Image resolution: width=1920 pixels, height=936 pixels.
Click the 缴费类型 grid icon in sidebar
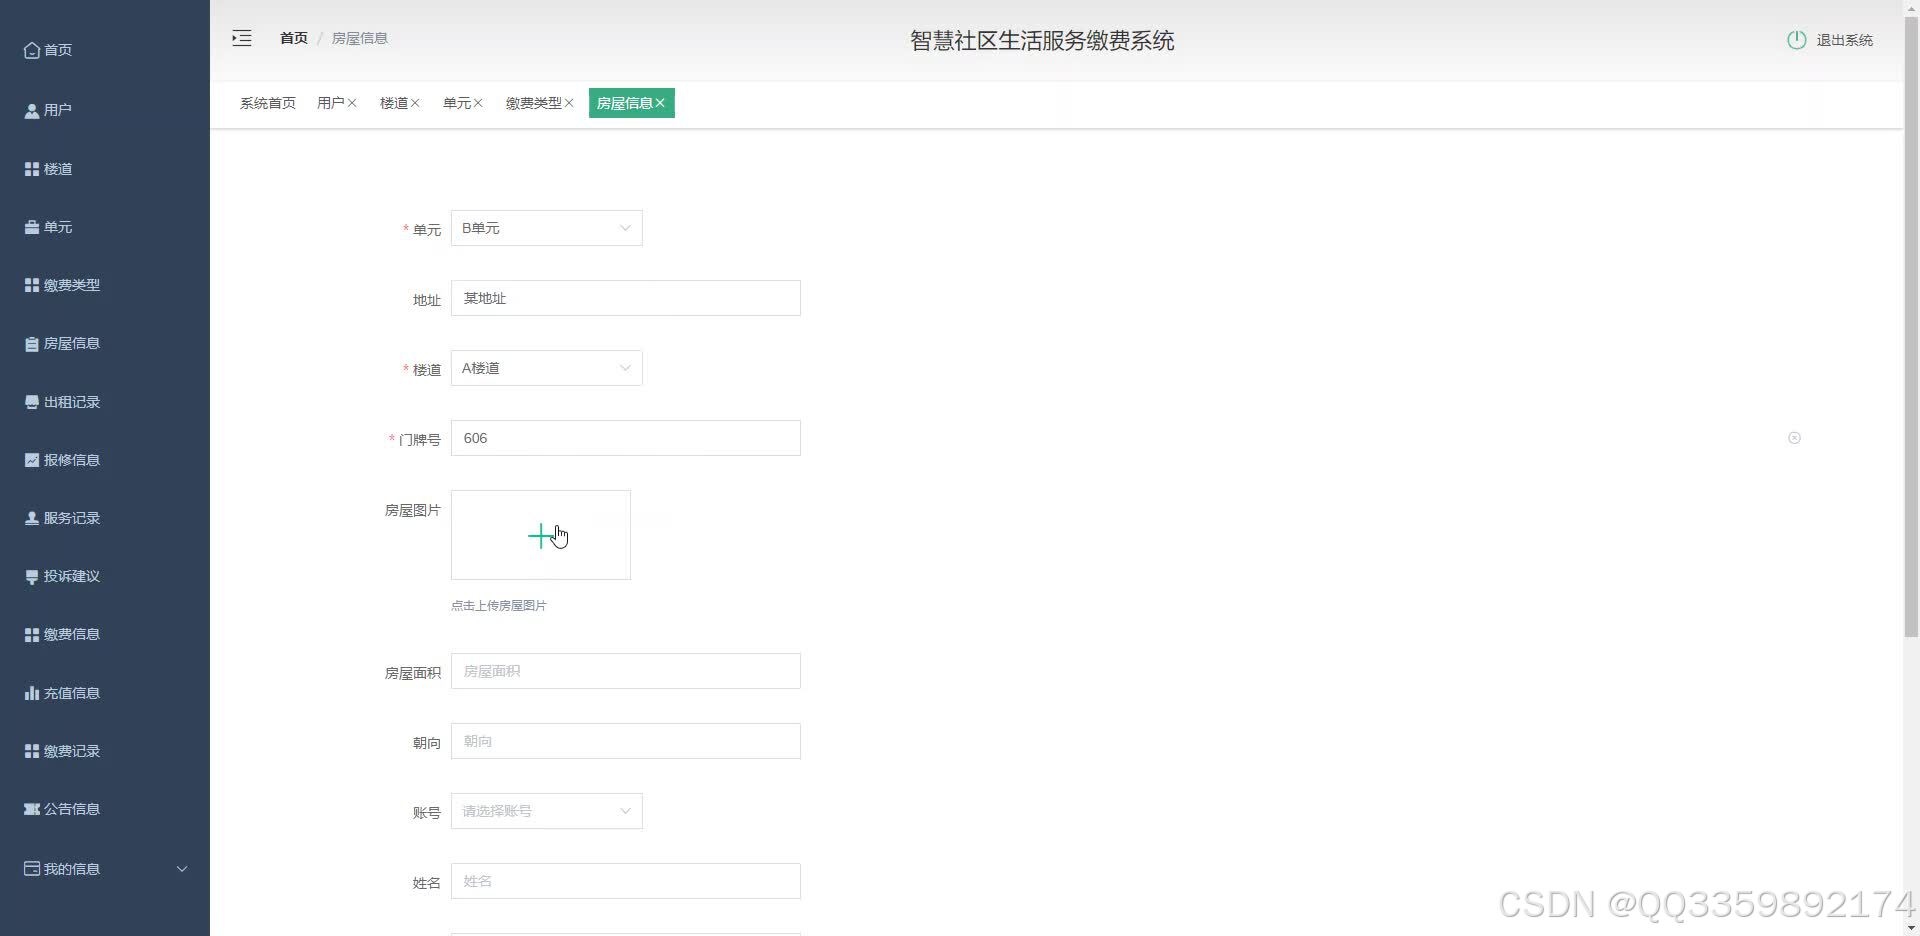32,285
